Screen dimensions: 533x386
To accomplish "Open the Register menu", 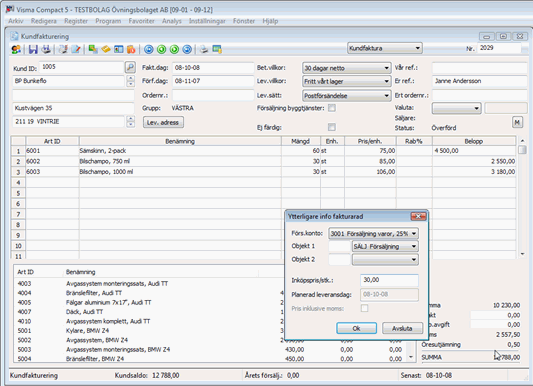I will [76, 21].
